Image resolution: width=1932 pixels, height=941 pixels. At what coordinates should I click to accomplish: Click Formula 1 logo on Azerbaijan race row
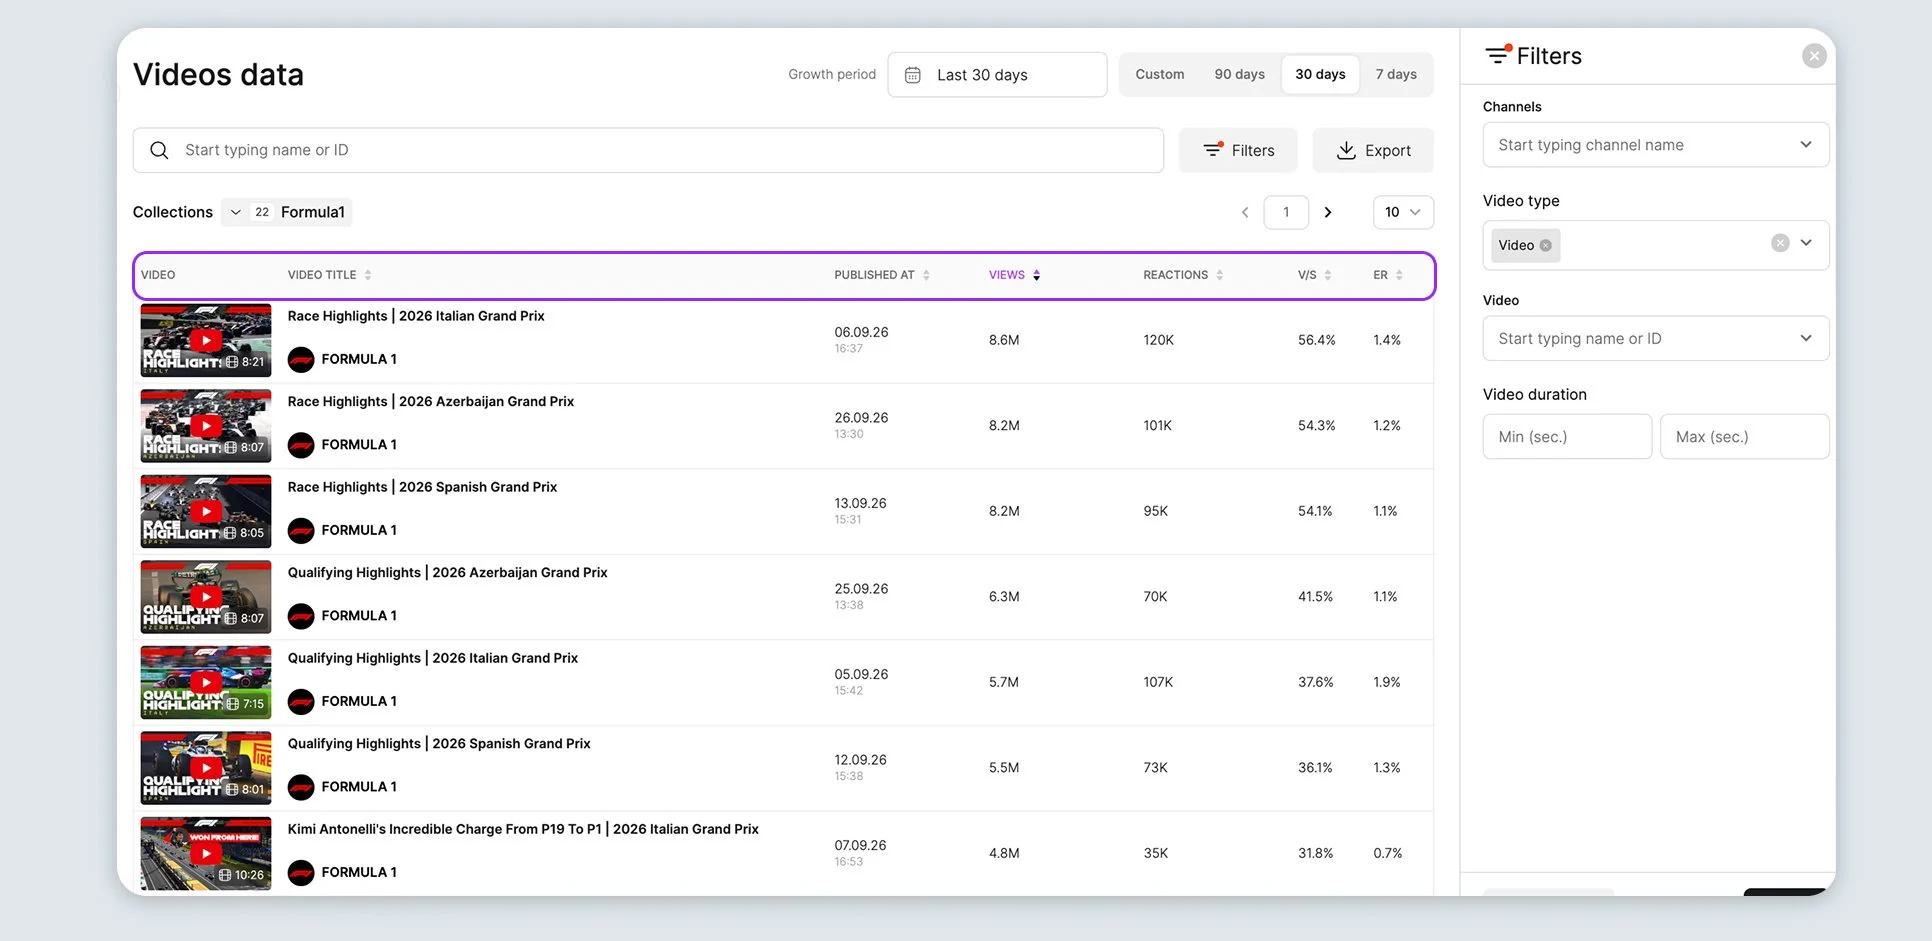coord(301,445)
